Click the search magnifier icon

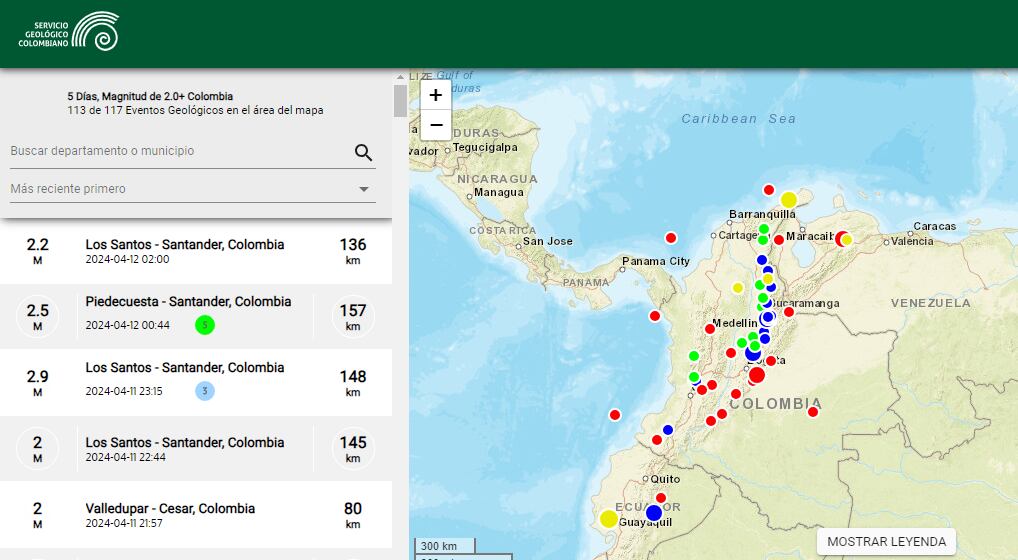coord(364,152)
